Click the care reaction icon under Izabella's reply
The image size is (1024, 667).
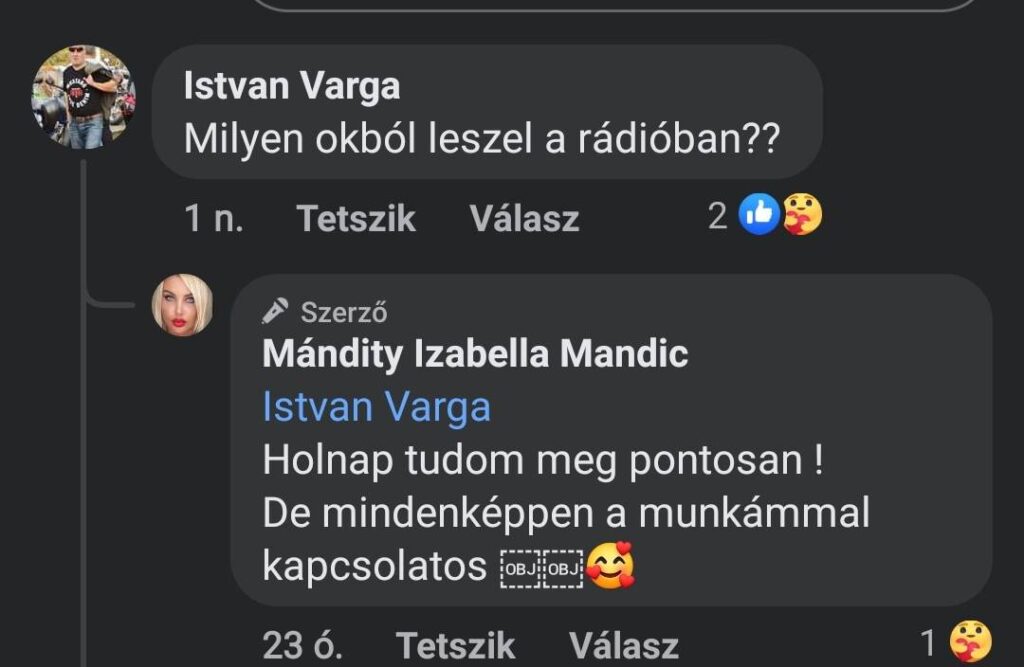pos(971,642)
